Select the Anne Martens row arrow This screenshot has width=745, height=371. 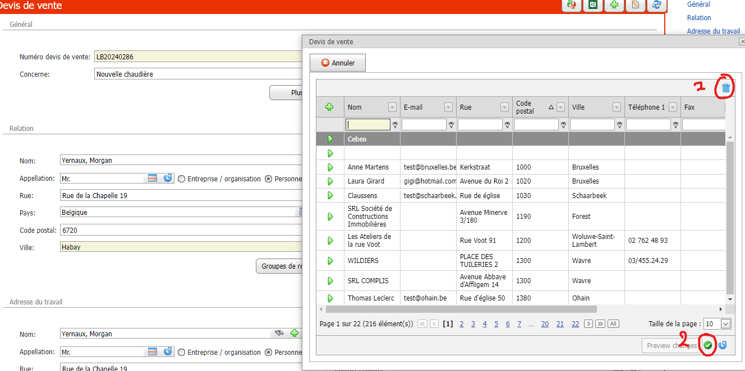point(330,167)
